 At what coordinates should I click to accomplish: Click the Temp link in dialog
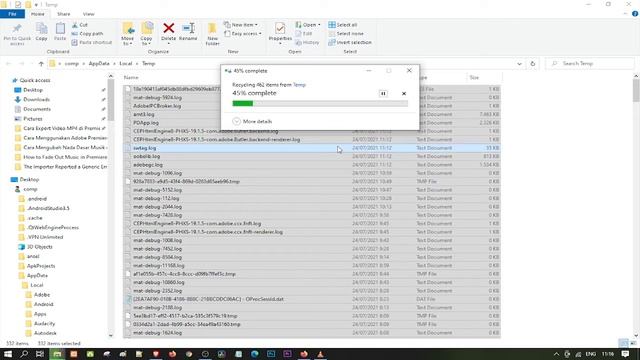(x=299, y=85)
